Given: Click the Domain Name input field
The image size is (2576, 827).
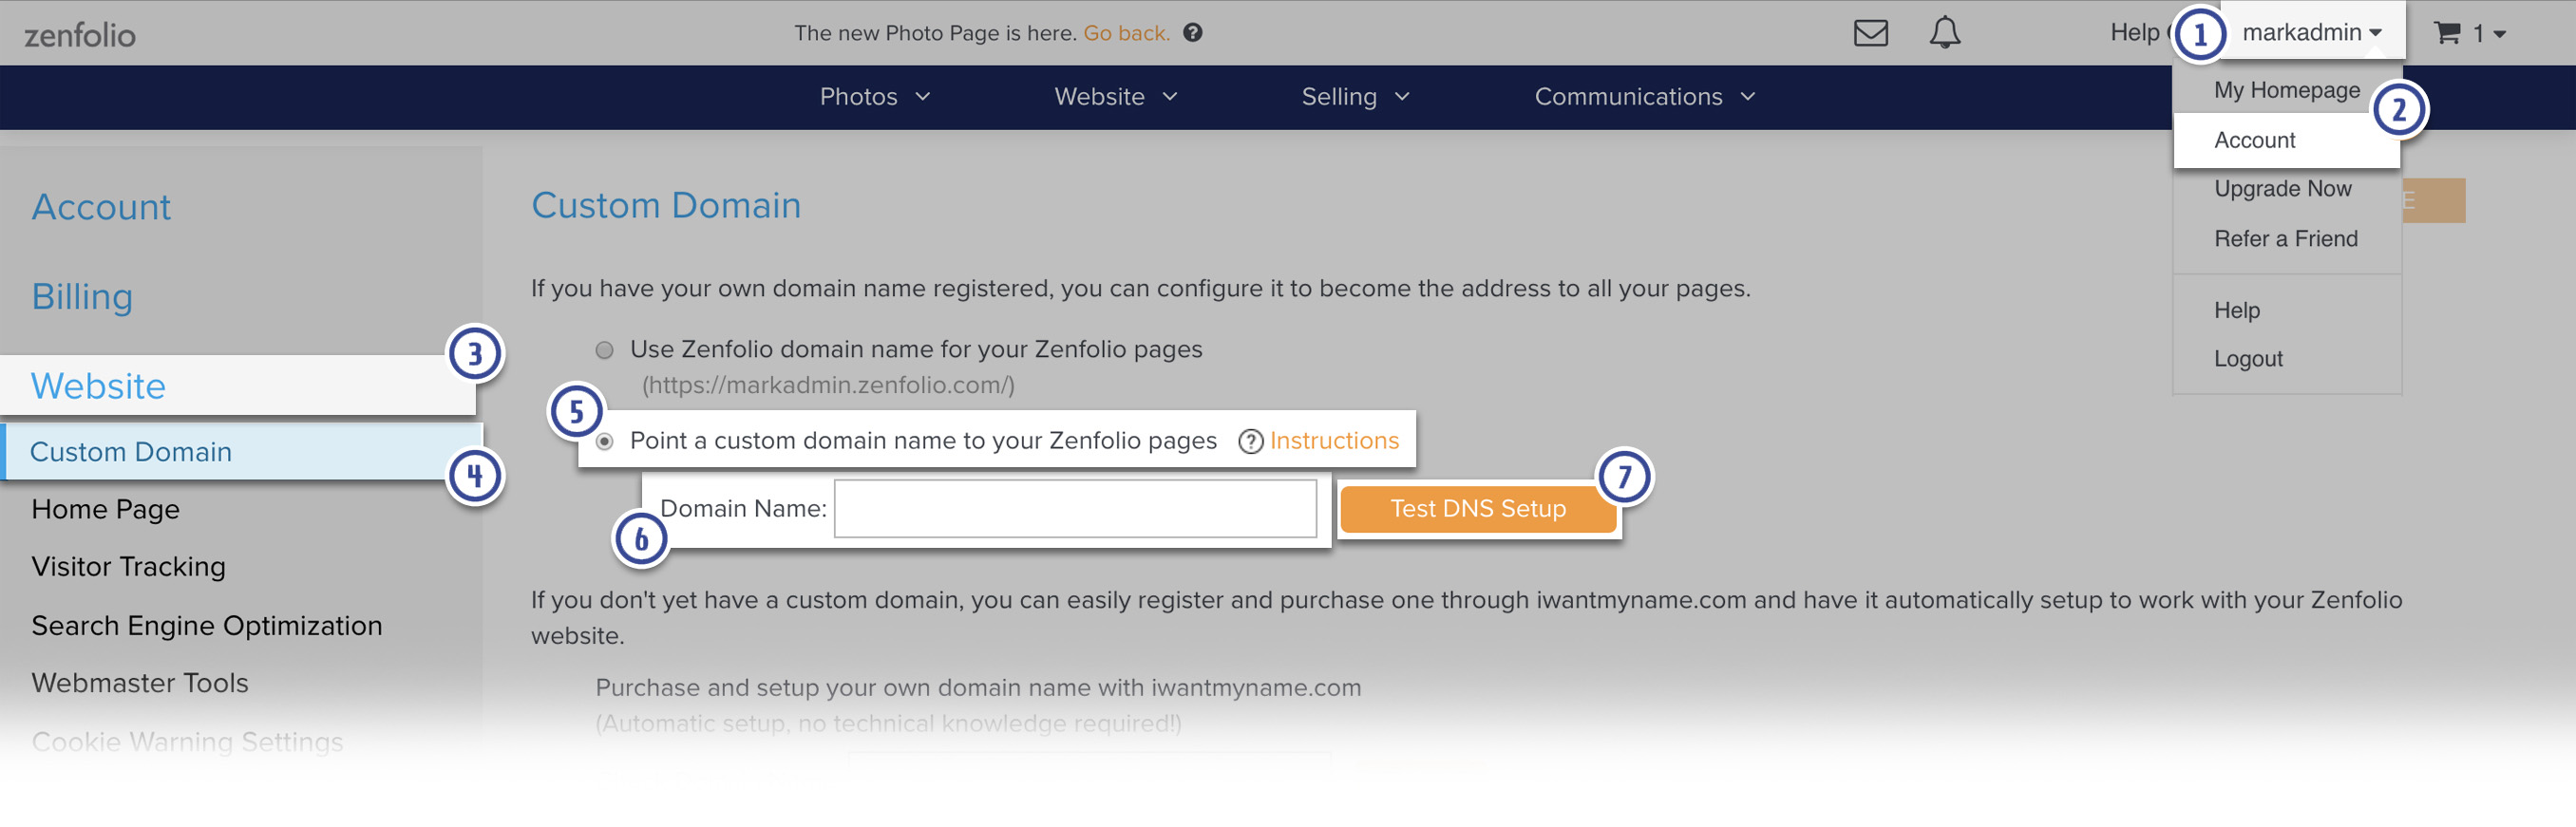Looking at the screenshot, I should 1075,509.
